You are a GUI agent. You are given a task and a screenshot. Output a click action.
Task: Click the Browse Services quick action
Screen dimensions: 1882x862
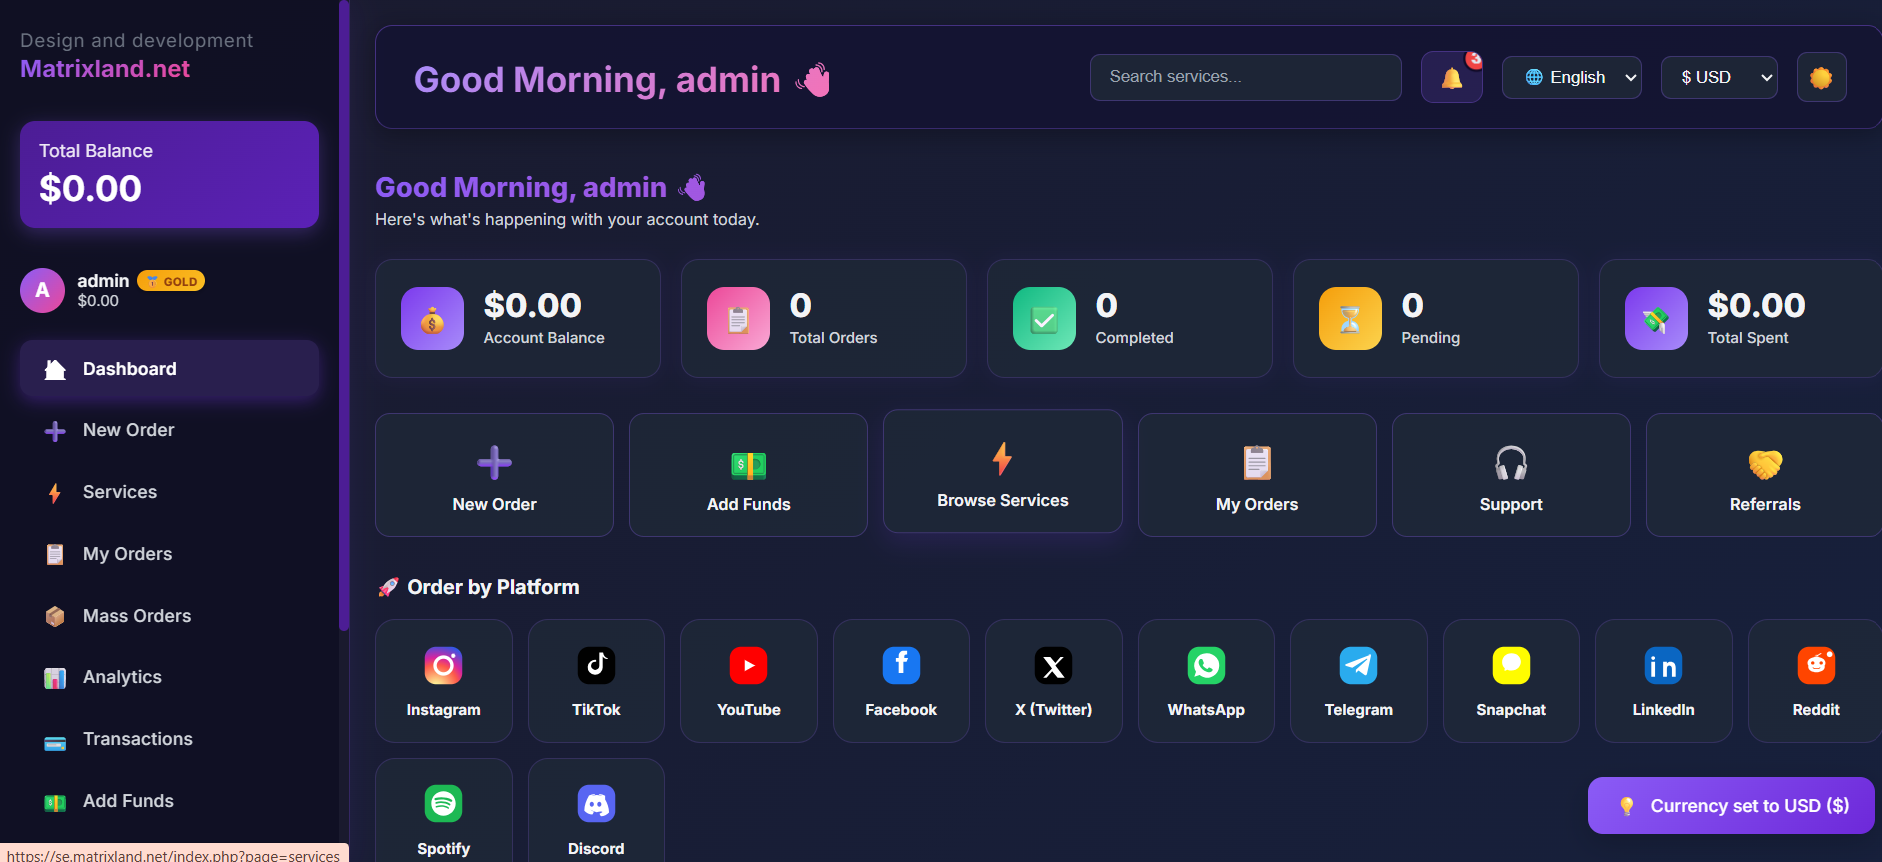pos(1002,472)
